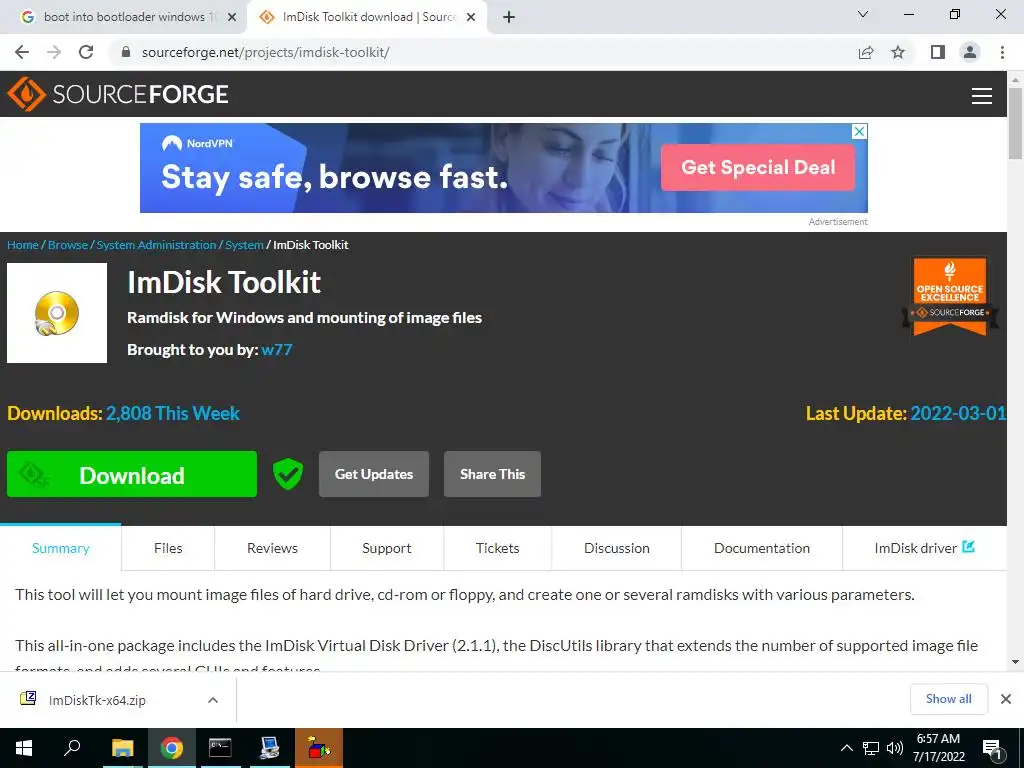
Task: Open Chrome side panel icon
Action: click(938, 52)
